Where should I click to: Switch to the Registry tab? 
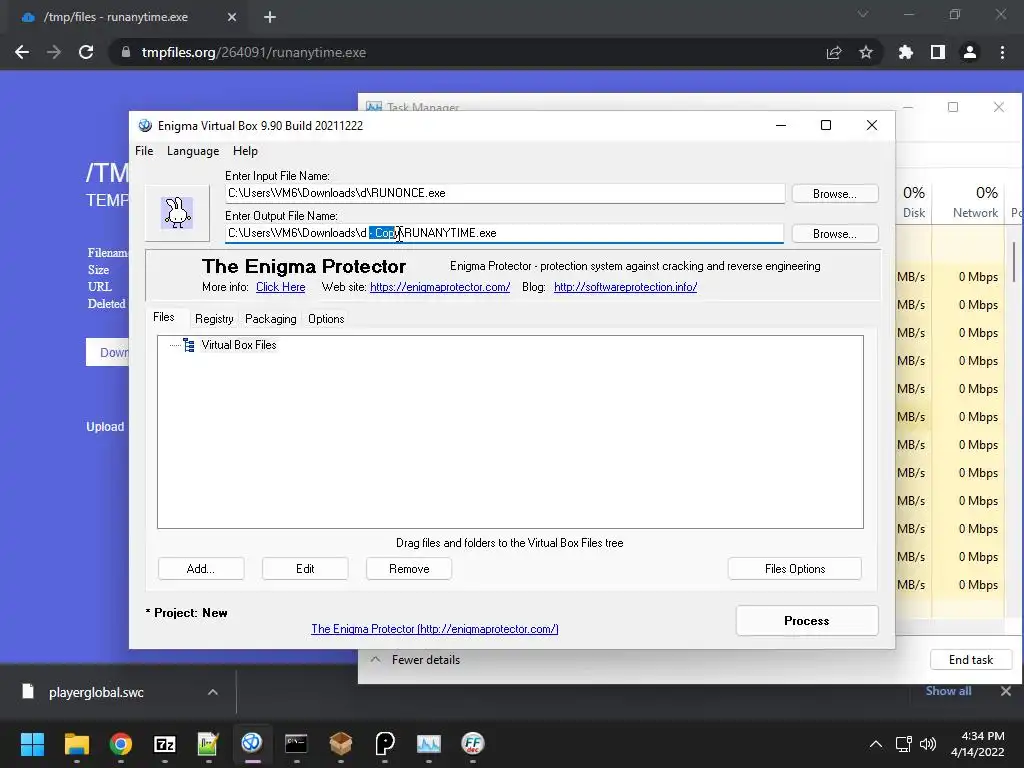(214, 319)
